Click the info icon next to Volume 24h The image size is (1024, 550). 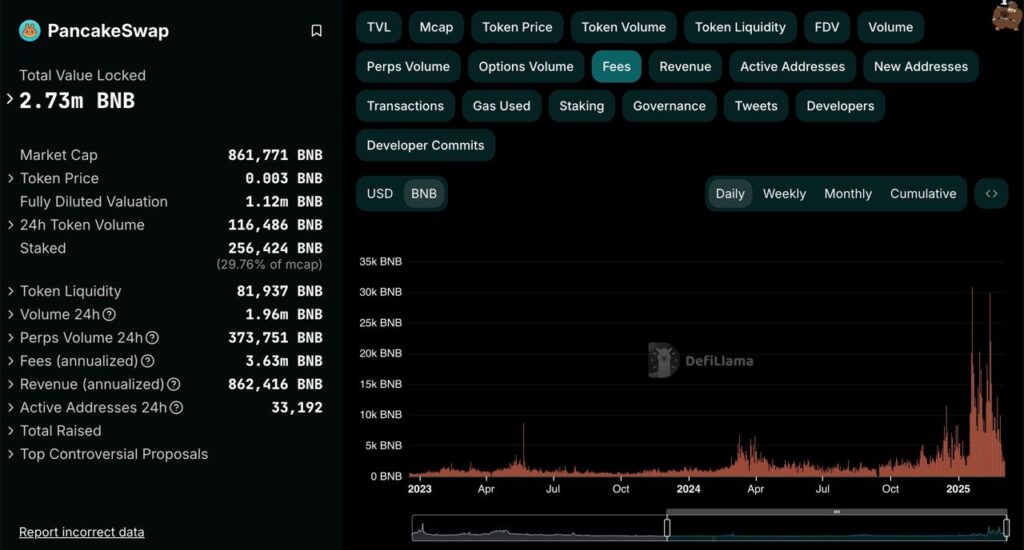click(109, 315)
